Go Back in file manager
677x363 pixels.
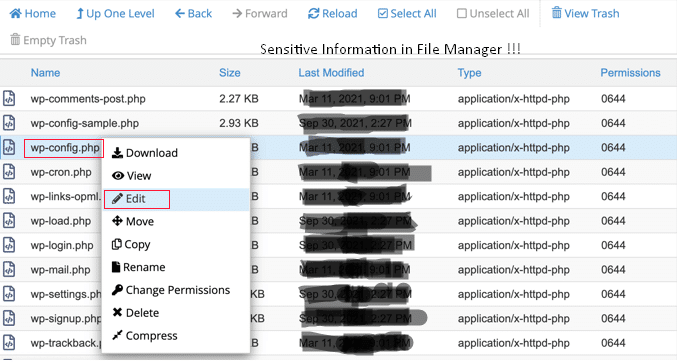pyautogui.click(x=193, y=14)
